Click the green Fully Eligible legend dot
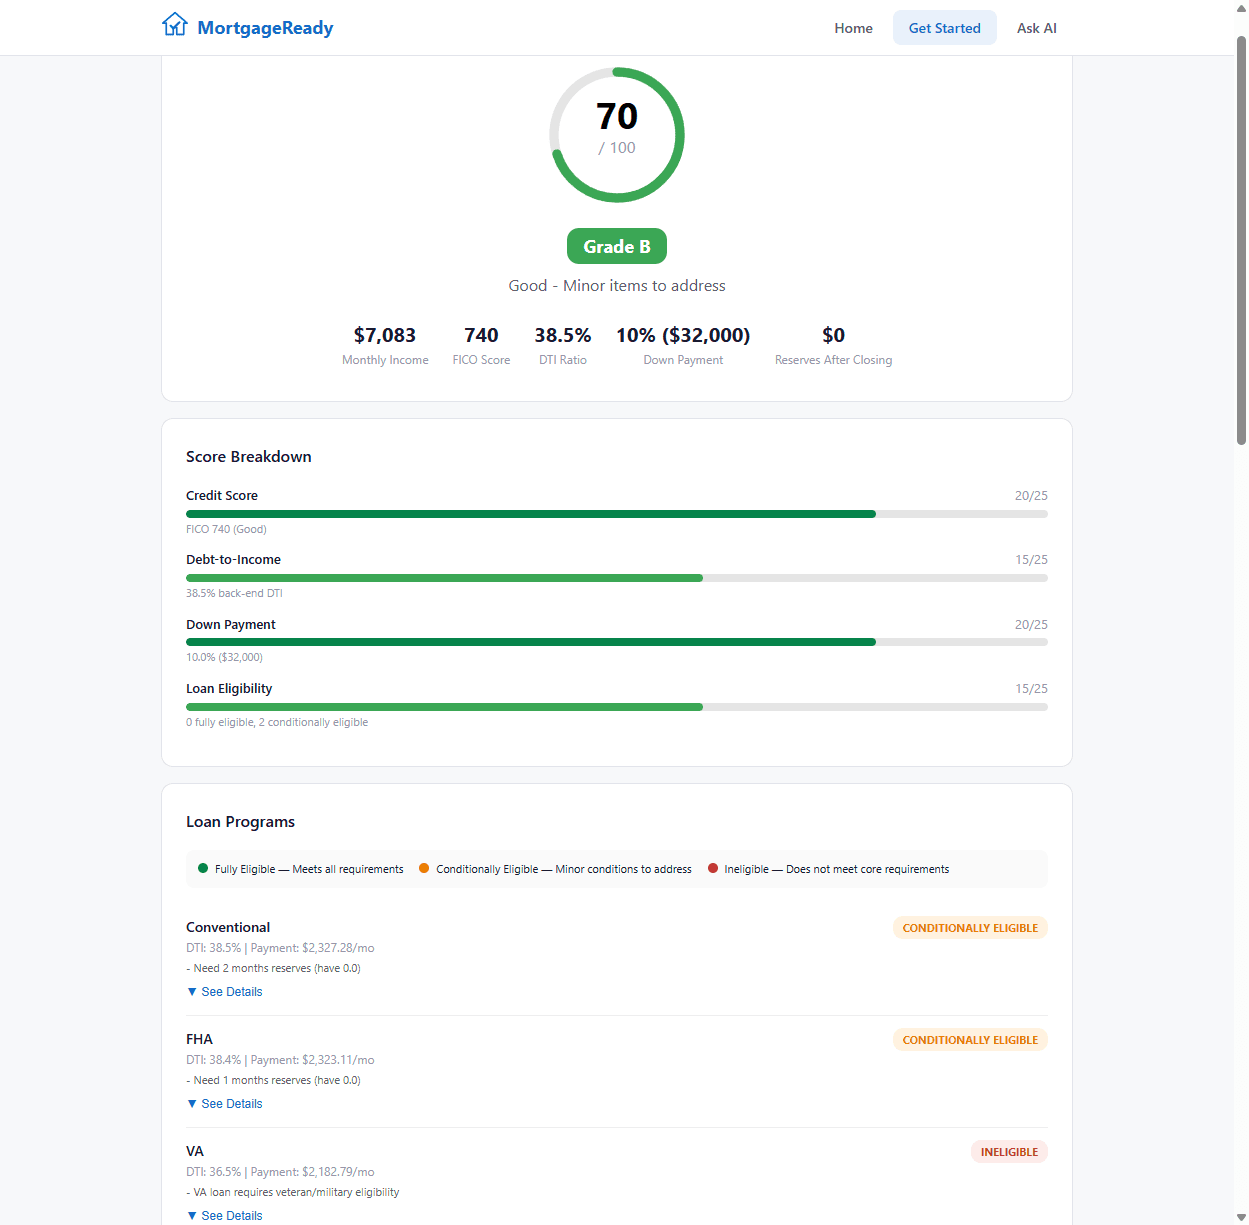 pos(202,869)
